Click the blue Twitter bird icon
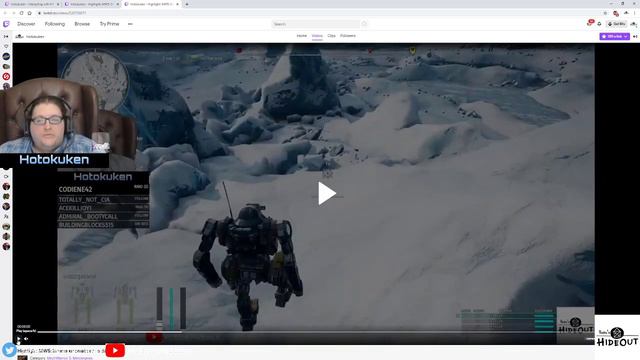The image size is (640, 360). (x=9, y=350)
